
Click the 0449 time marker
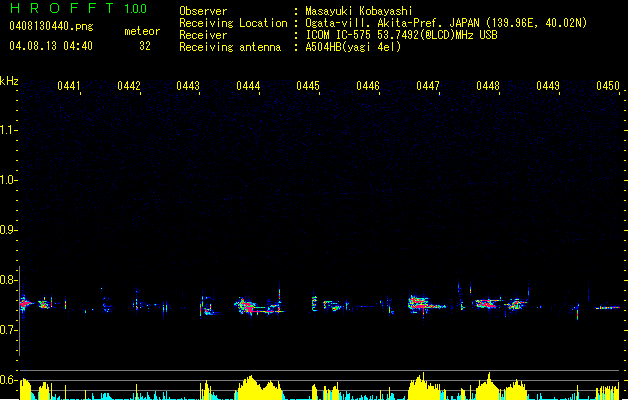click(x=548, y=86)
